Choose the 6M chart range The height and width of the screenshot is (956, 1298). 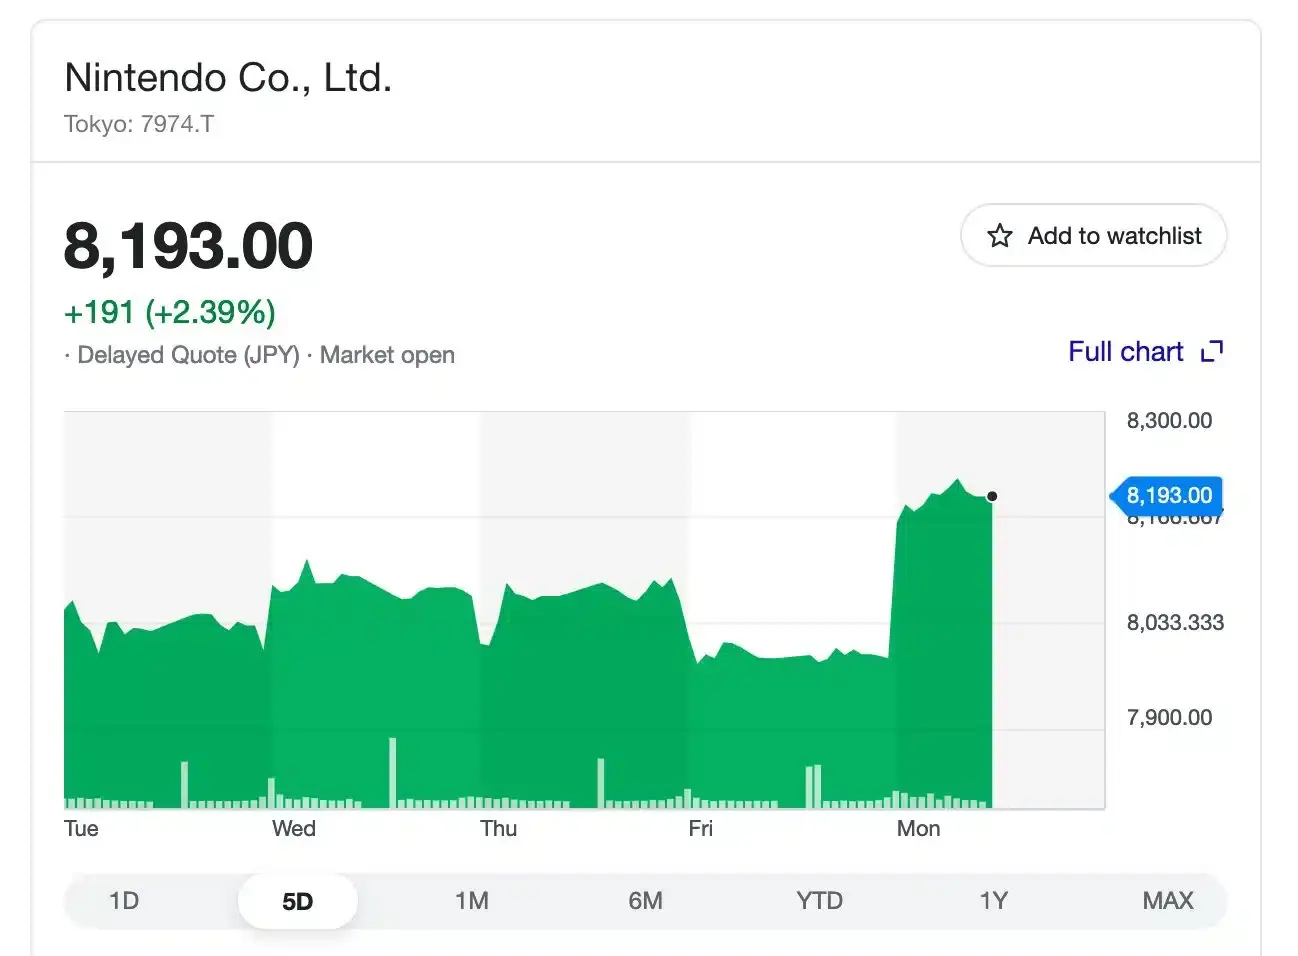tap(645, 901)
